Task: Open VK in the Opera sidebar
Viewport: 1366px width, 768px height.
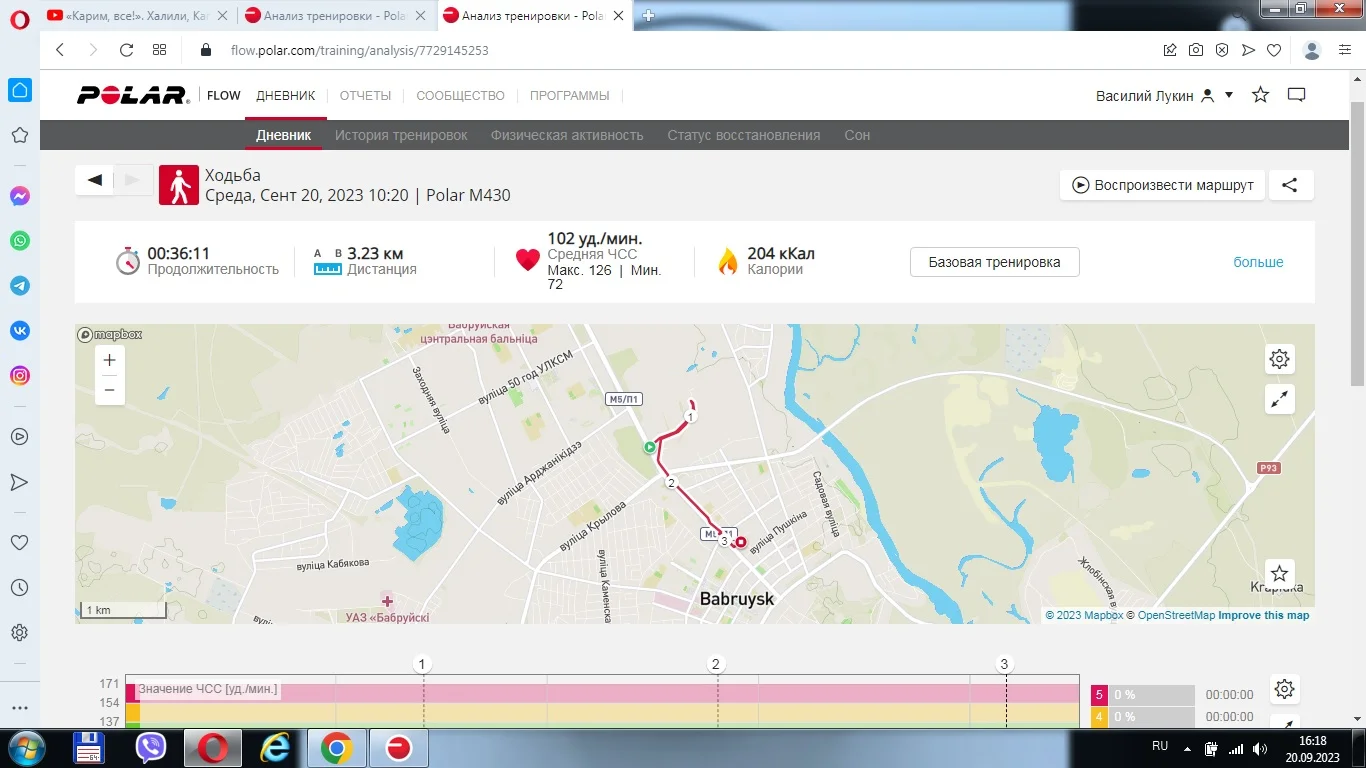Action: coord(19,331)
